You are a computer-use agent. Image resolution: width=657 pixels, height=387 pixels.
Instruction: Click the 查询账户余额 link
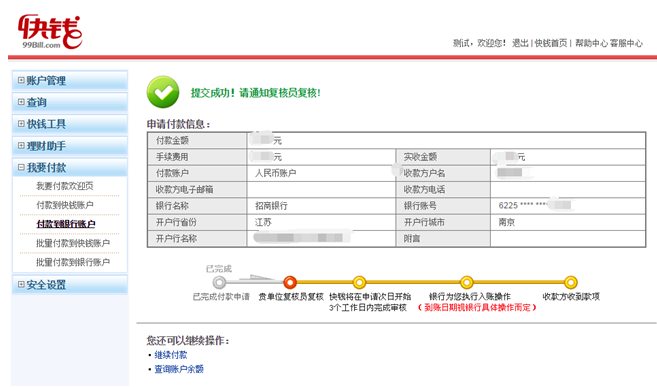pos(179,369)
